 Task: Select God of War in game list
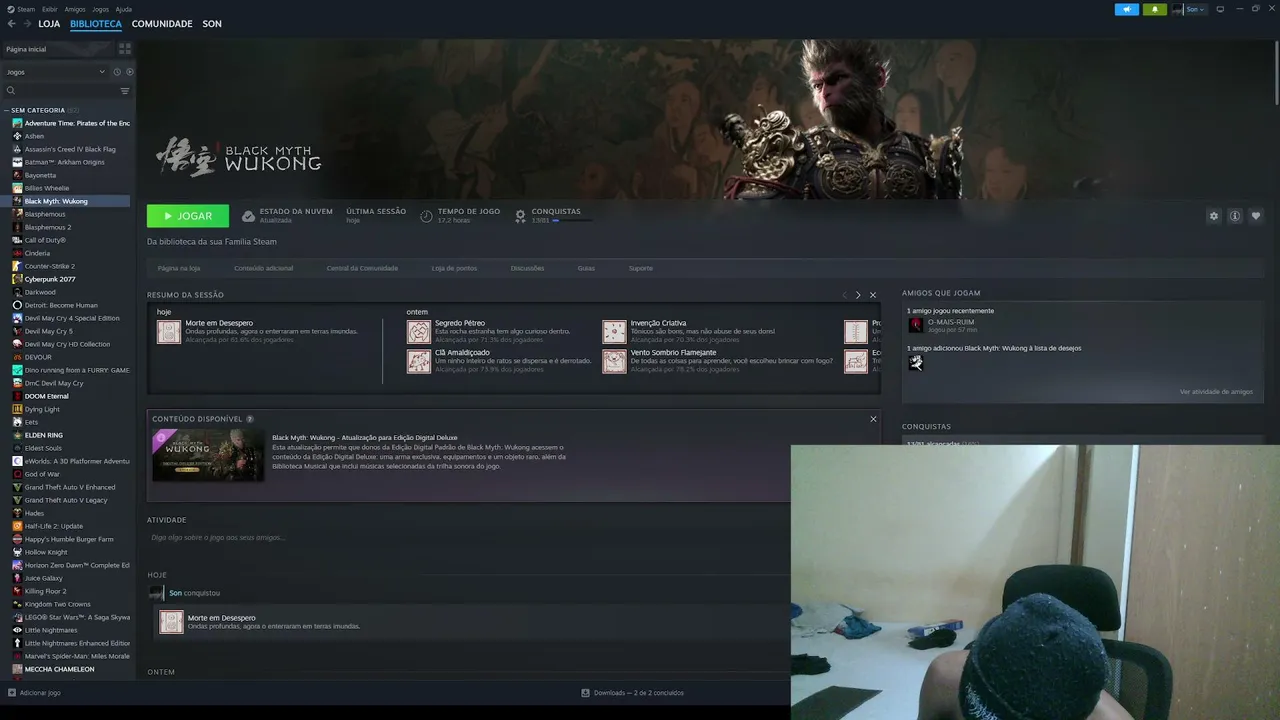(42, 474)
